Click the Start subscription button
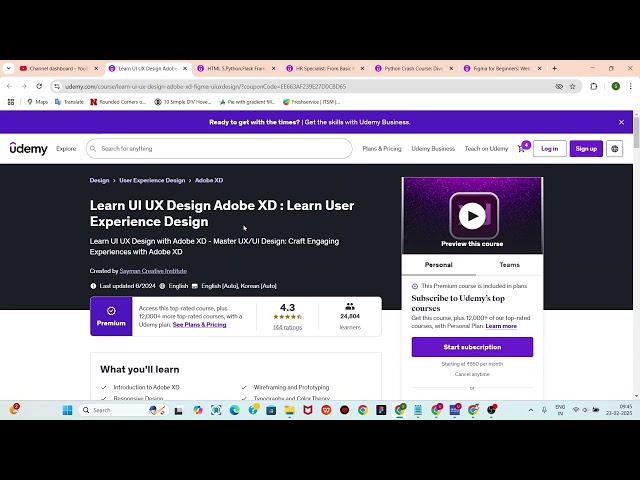Image resolution: width=640 pixels, height=480 pixels. [x=472, y=347]
